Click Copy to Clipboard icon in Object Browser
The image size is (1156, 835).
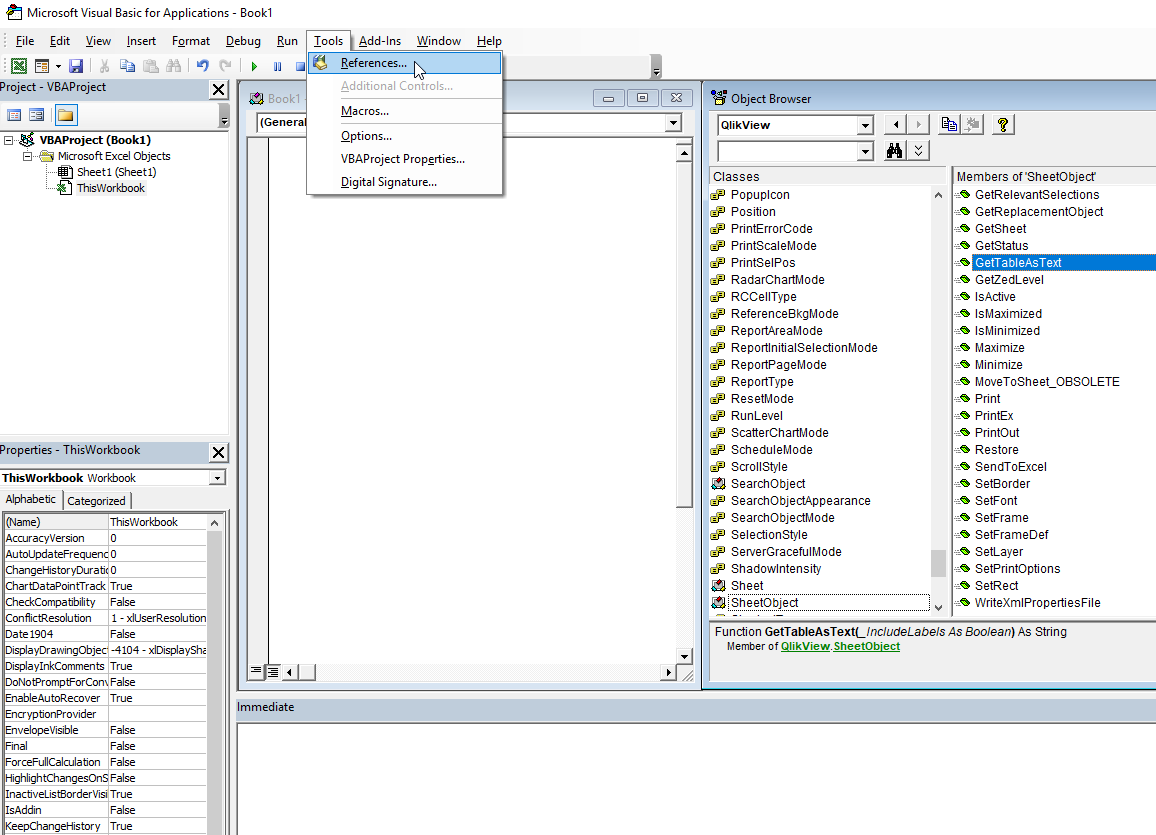(x=949, y=125)
